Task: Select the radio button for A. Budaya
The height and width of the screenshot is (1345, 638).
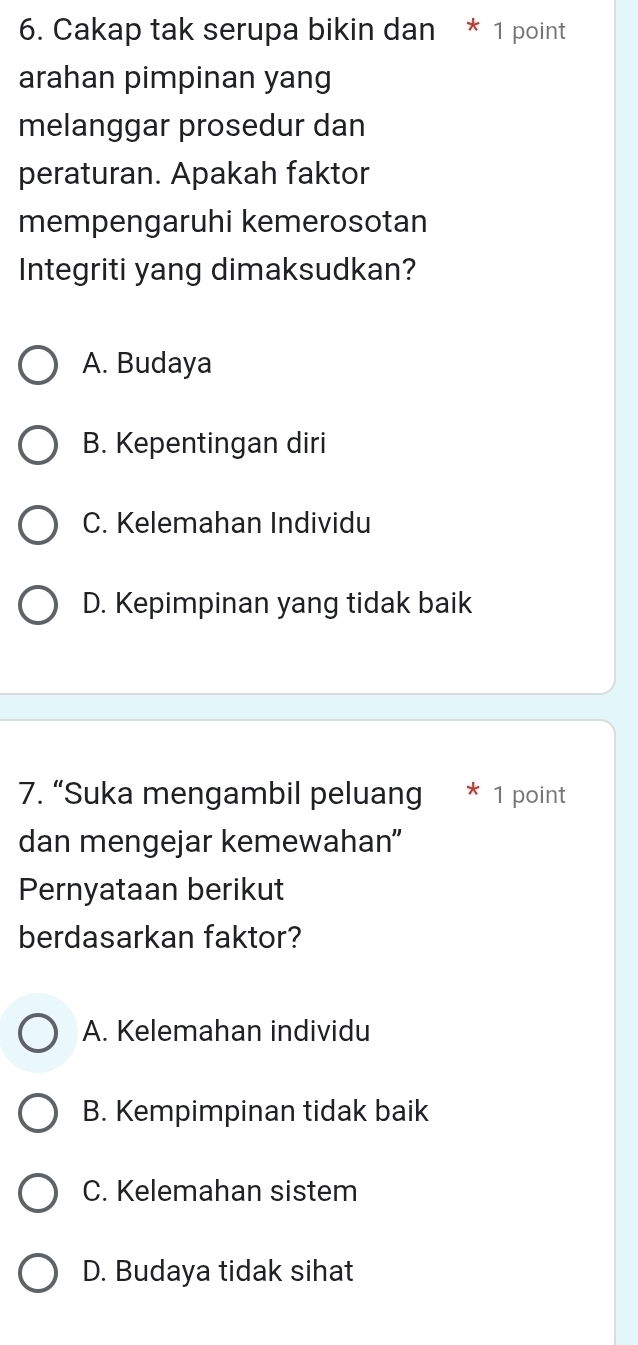Action: 38,365
